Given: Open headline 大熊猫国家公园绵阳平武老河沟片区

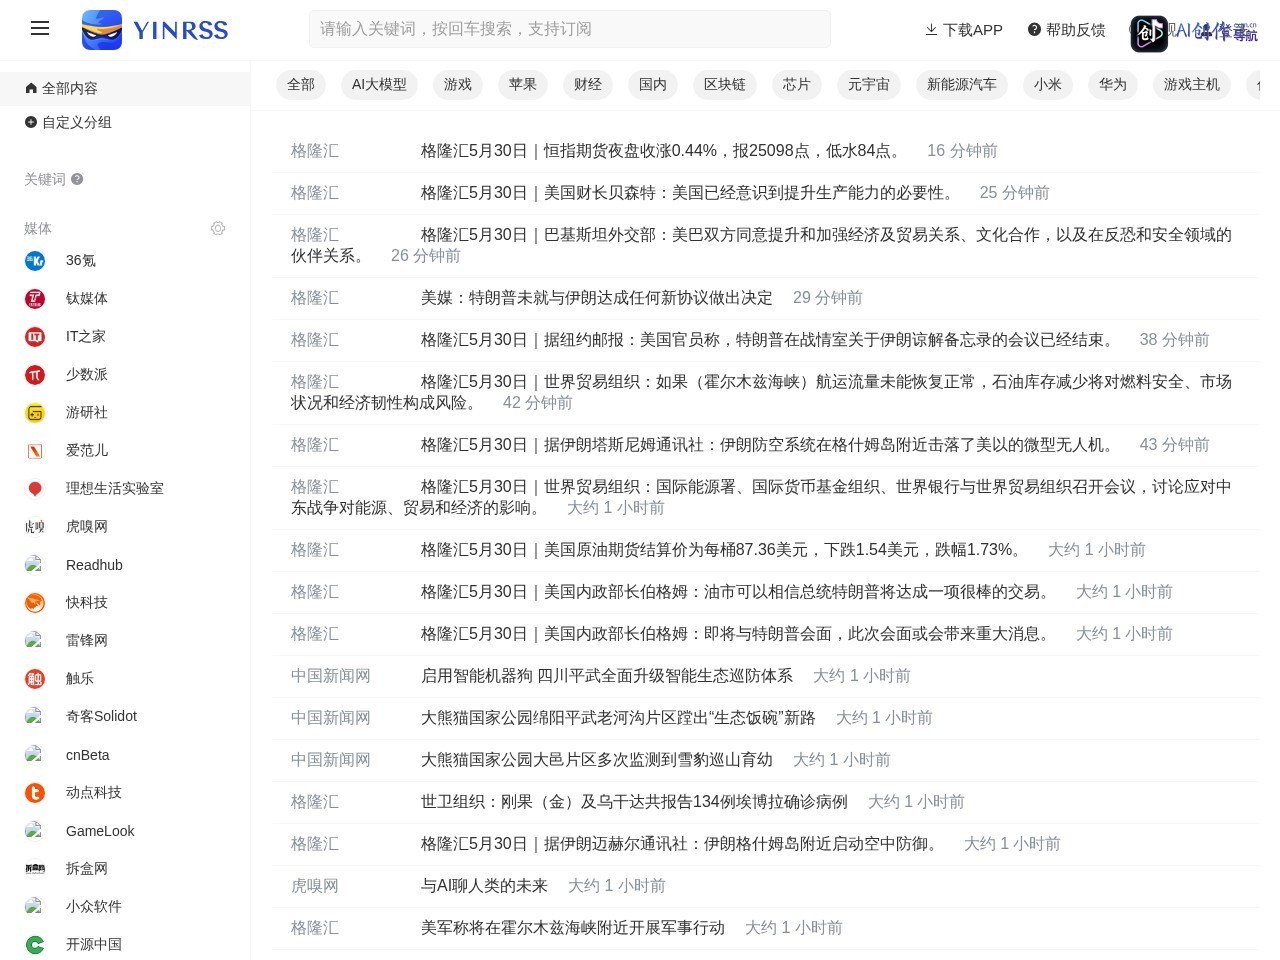Looking at the screenshot, I should [618, 718].
